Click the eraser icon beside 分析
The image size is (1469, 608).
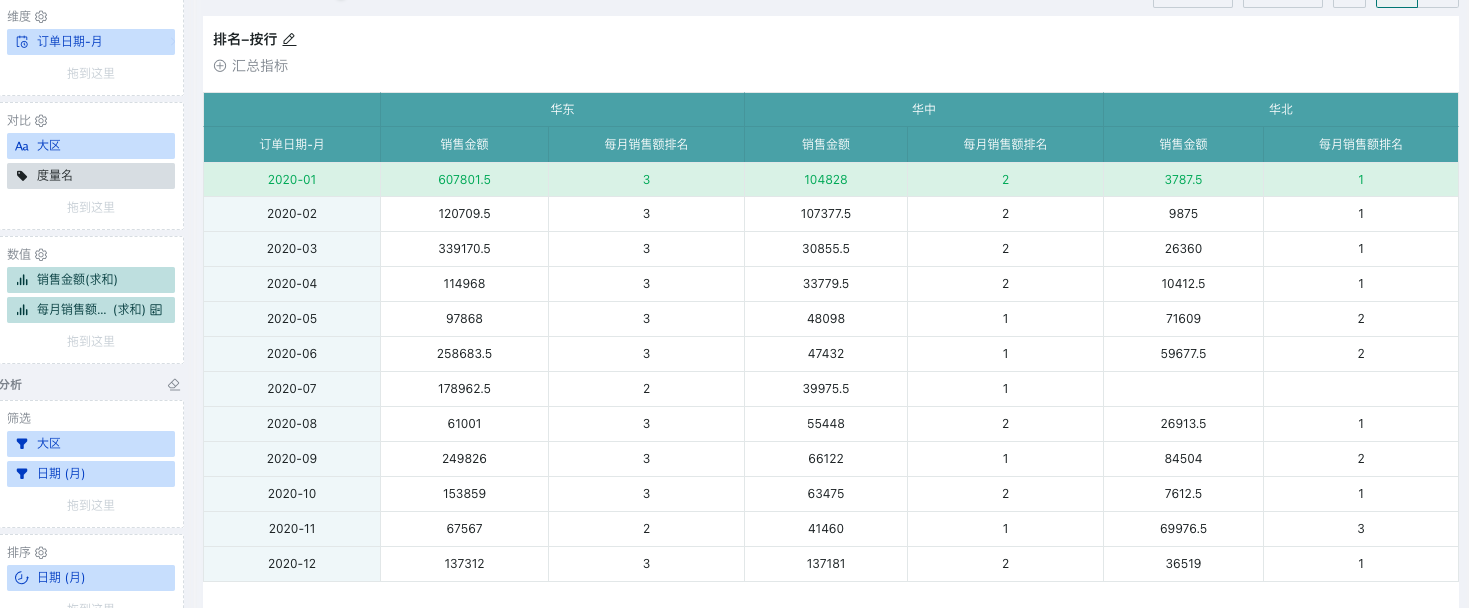tap(173, 385)
